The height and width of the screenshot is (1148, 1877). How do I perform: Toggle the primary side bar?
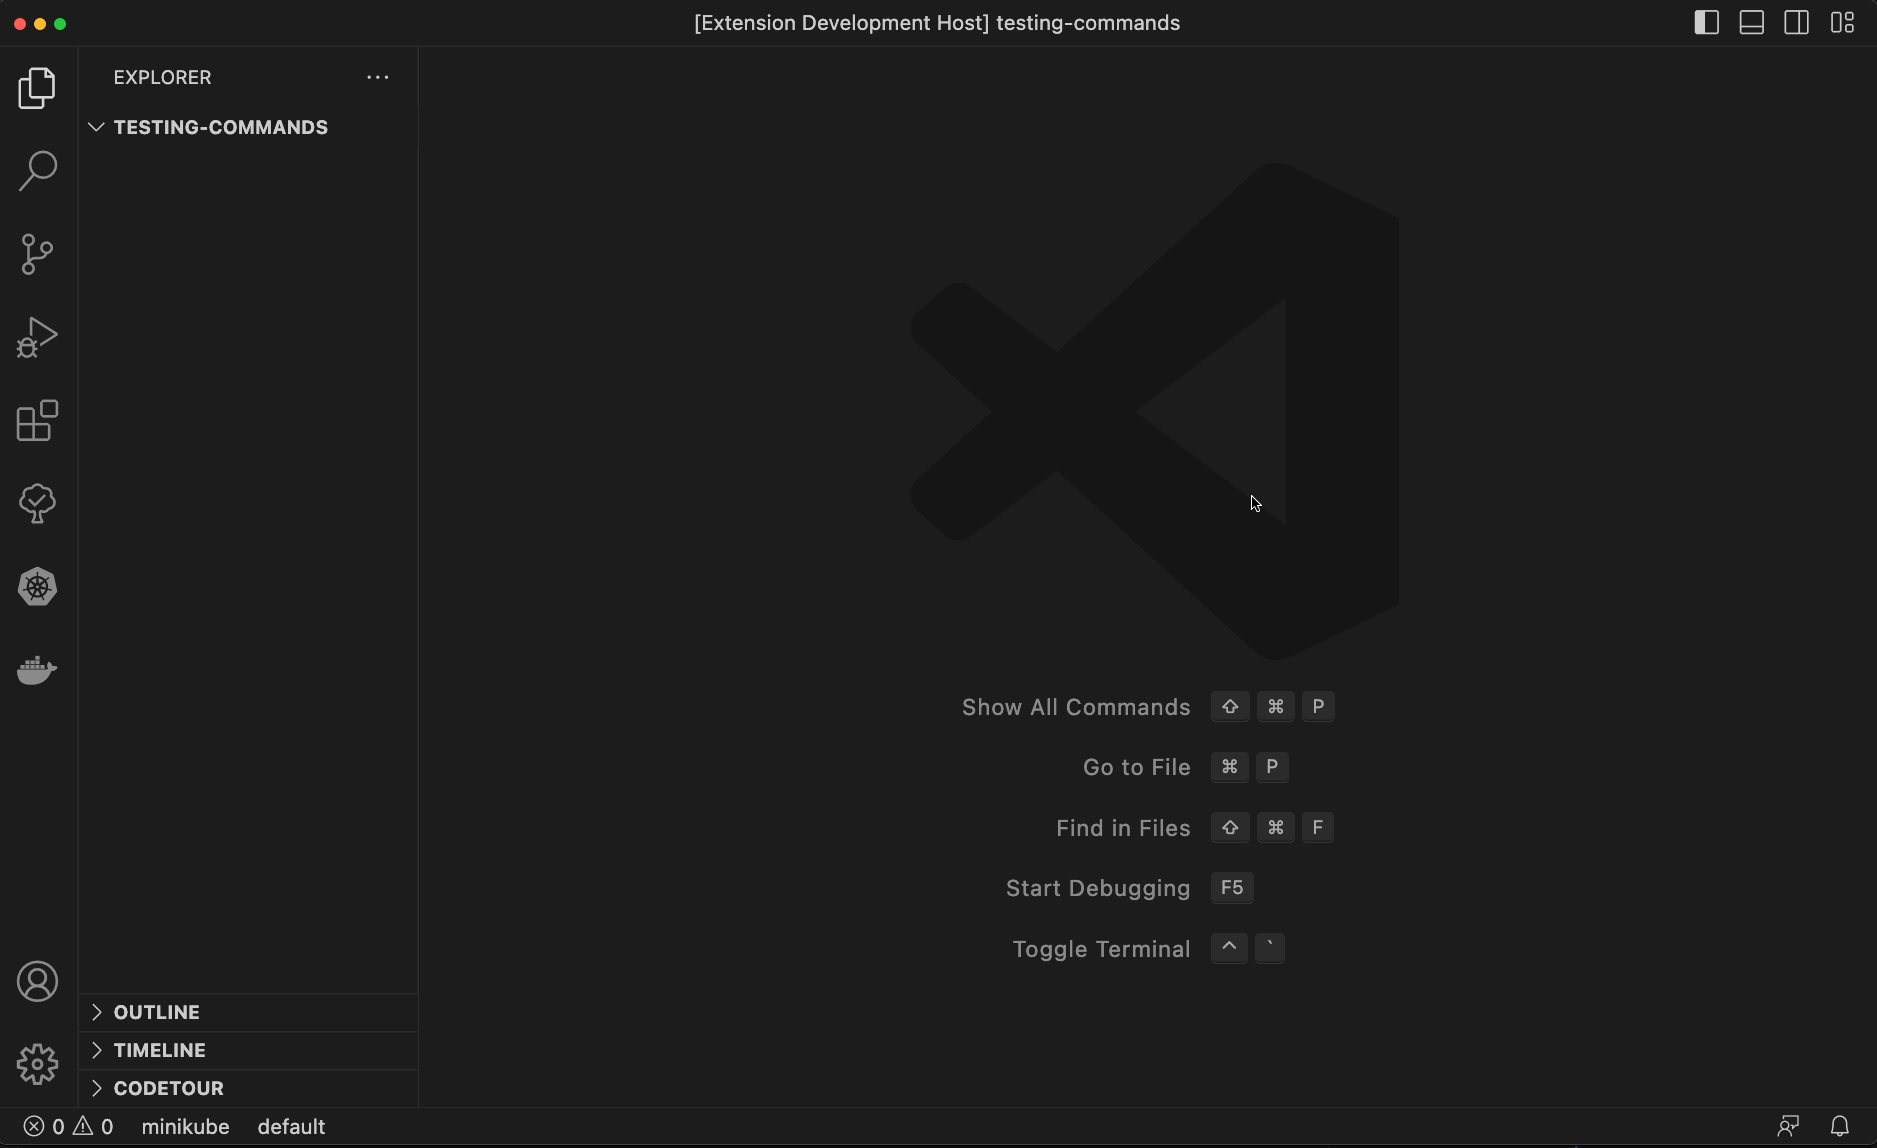[x=1706, y=23]
